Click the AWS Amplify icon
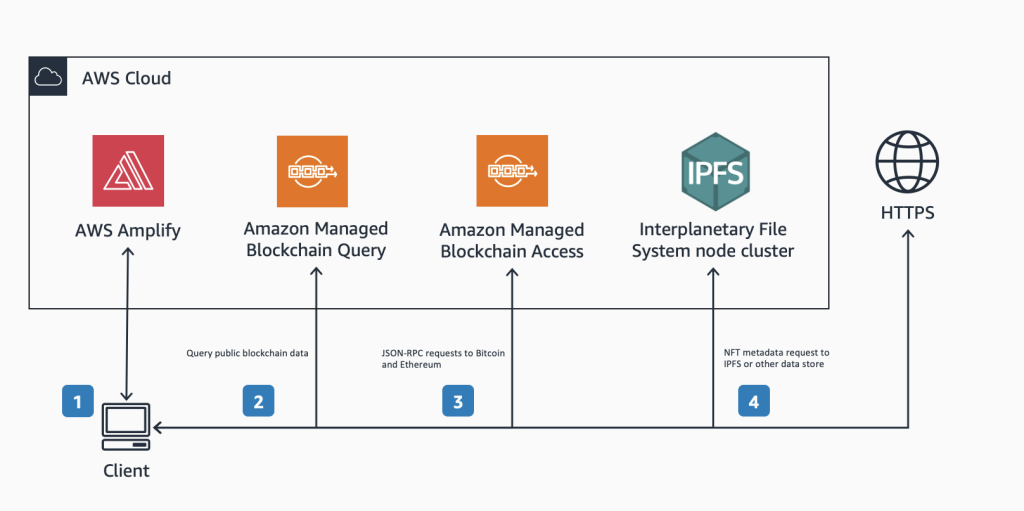This screenshot has height=511, width=1024. (128, 171)
